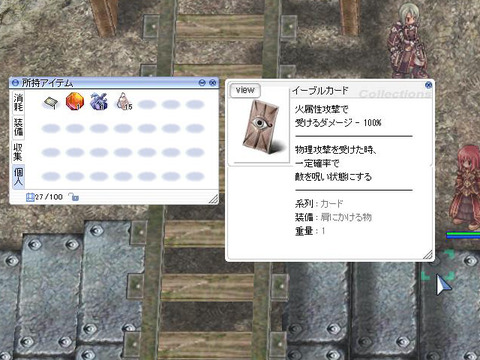This screenshot has height=360, width=480.
Task: Click the red-haired character at right edge
Action: point(466,187)
